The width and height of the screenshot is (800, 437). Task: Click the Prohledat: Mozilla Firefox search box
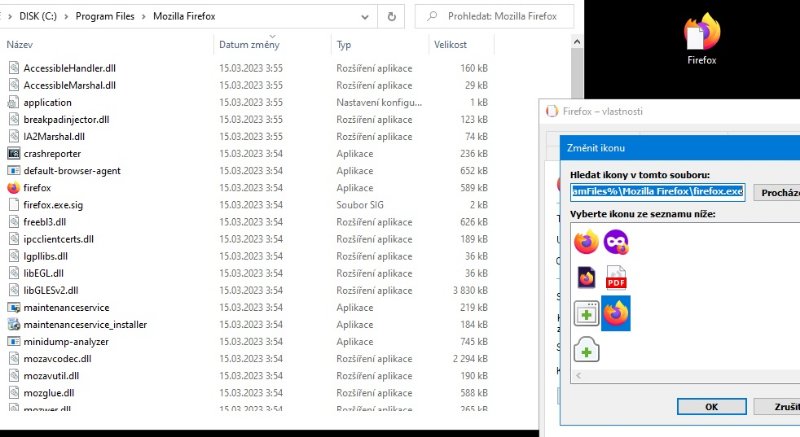[494, 16]
